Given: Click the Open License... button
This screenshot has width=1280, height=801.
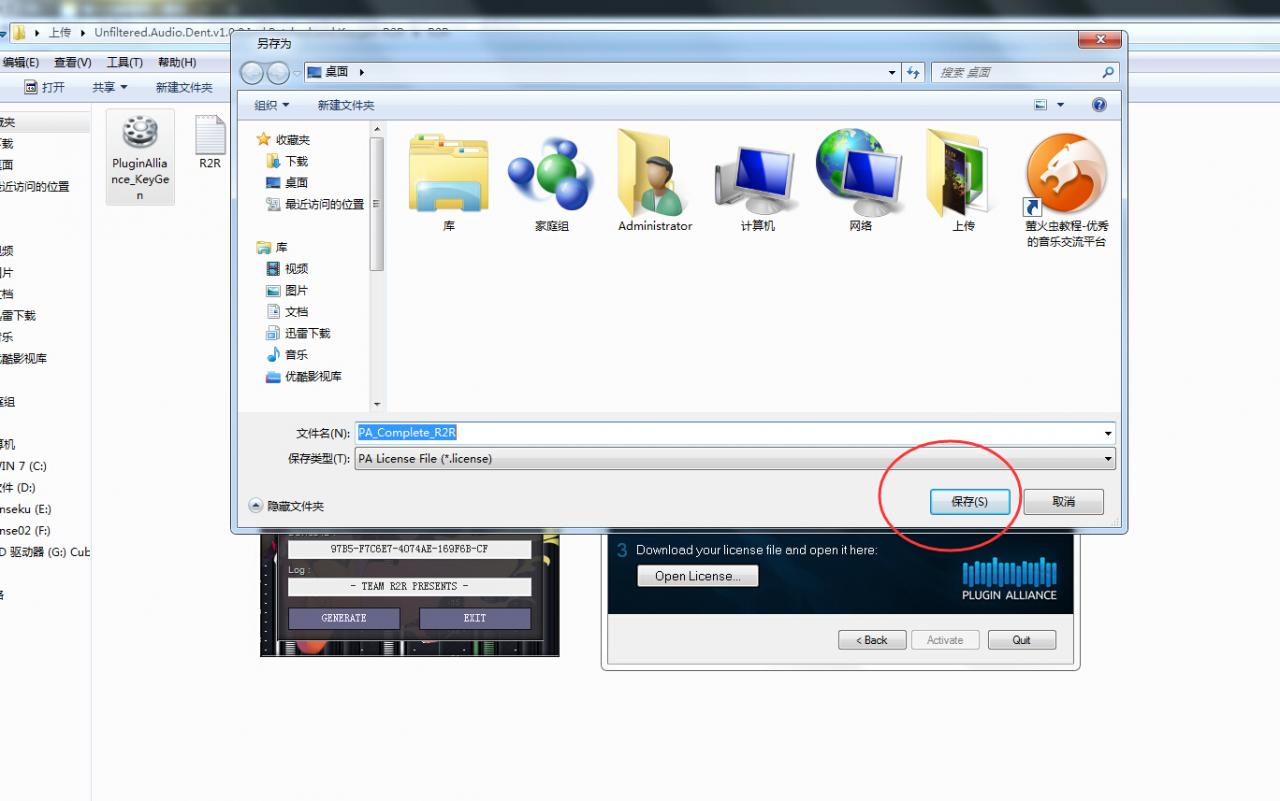Looking at the screenshot, I should tap(698, 576).
